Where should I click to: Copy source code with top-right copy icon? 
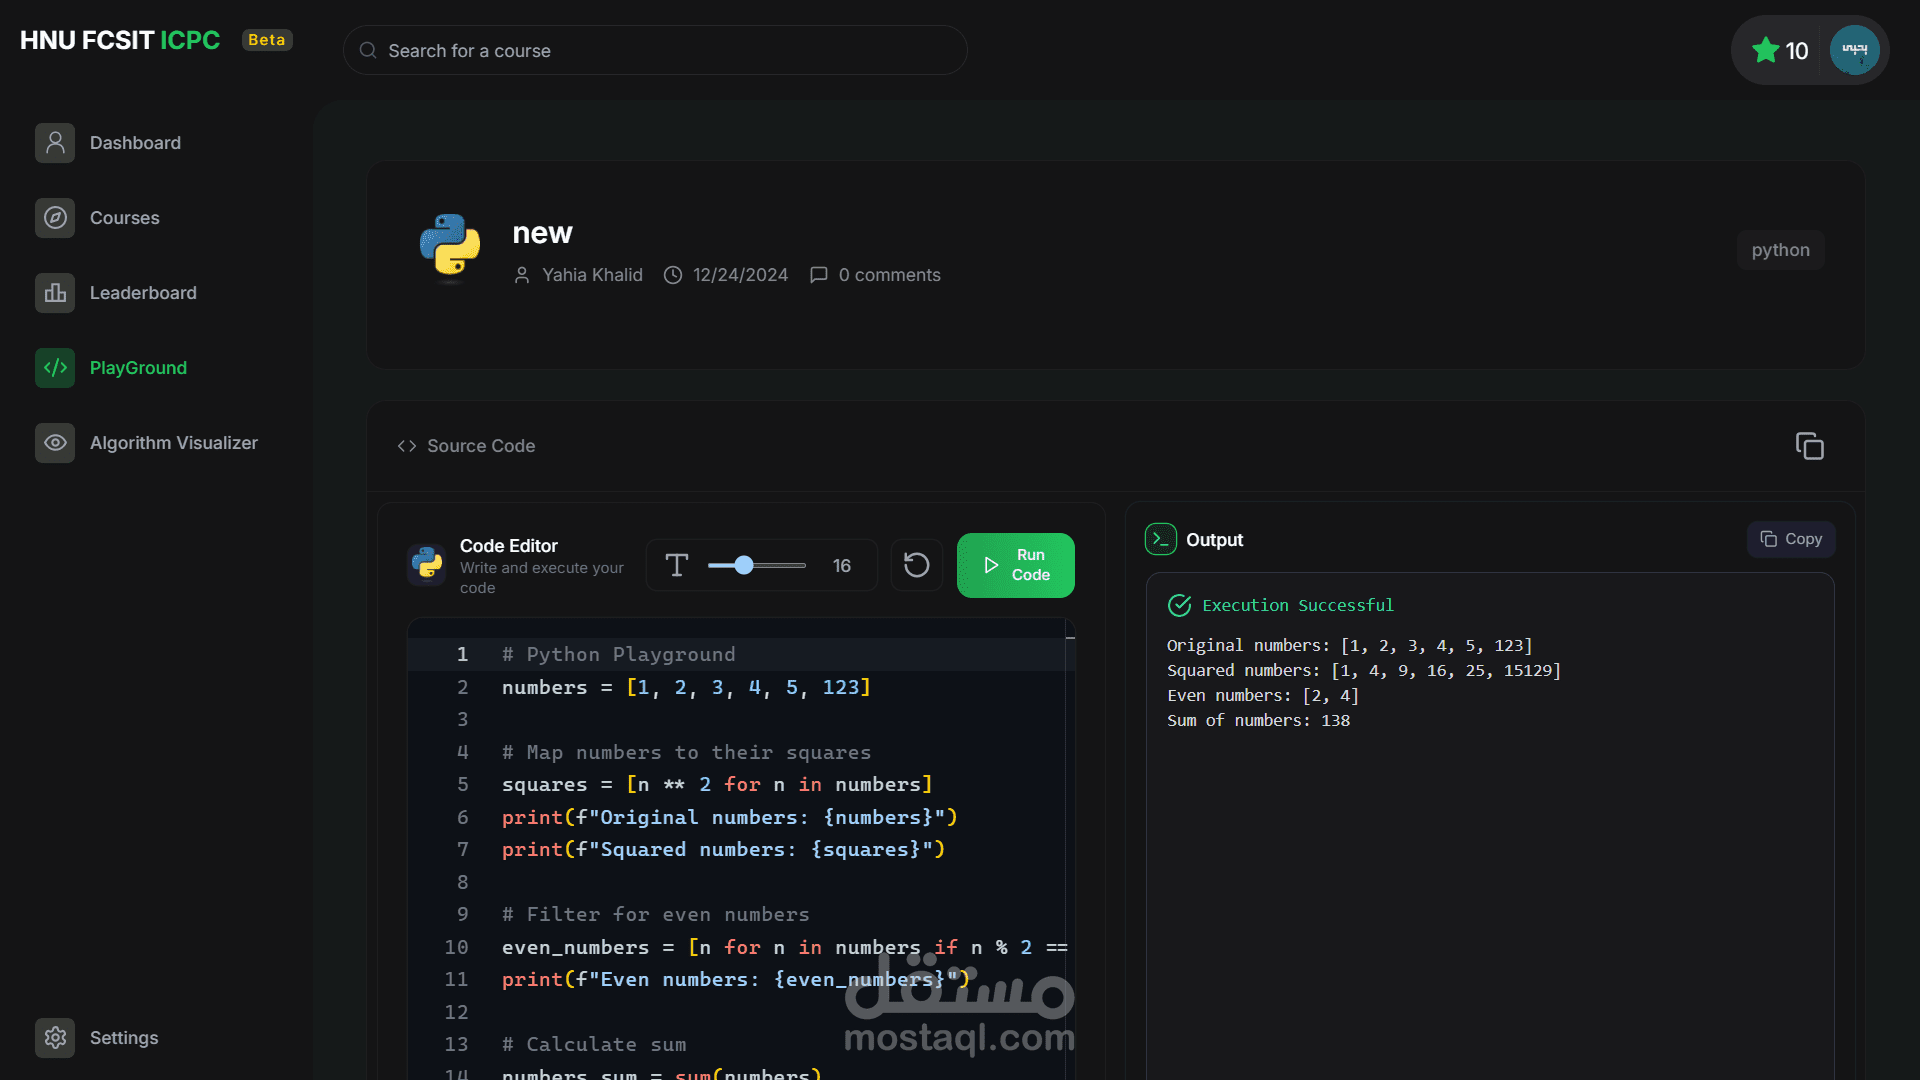pos(1809,446)
